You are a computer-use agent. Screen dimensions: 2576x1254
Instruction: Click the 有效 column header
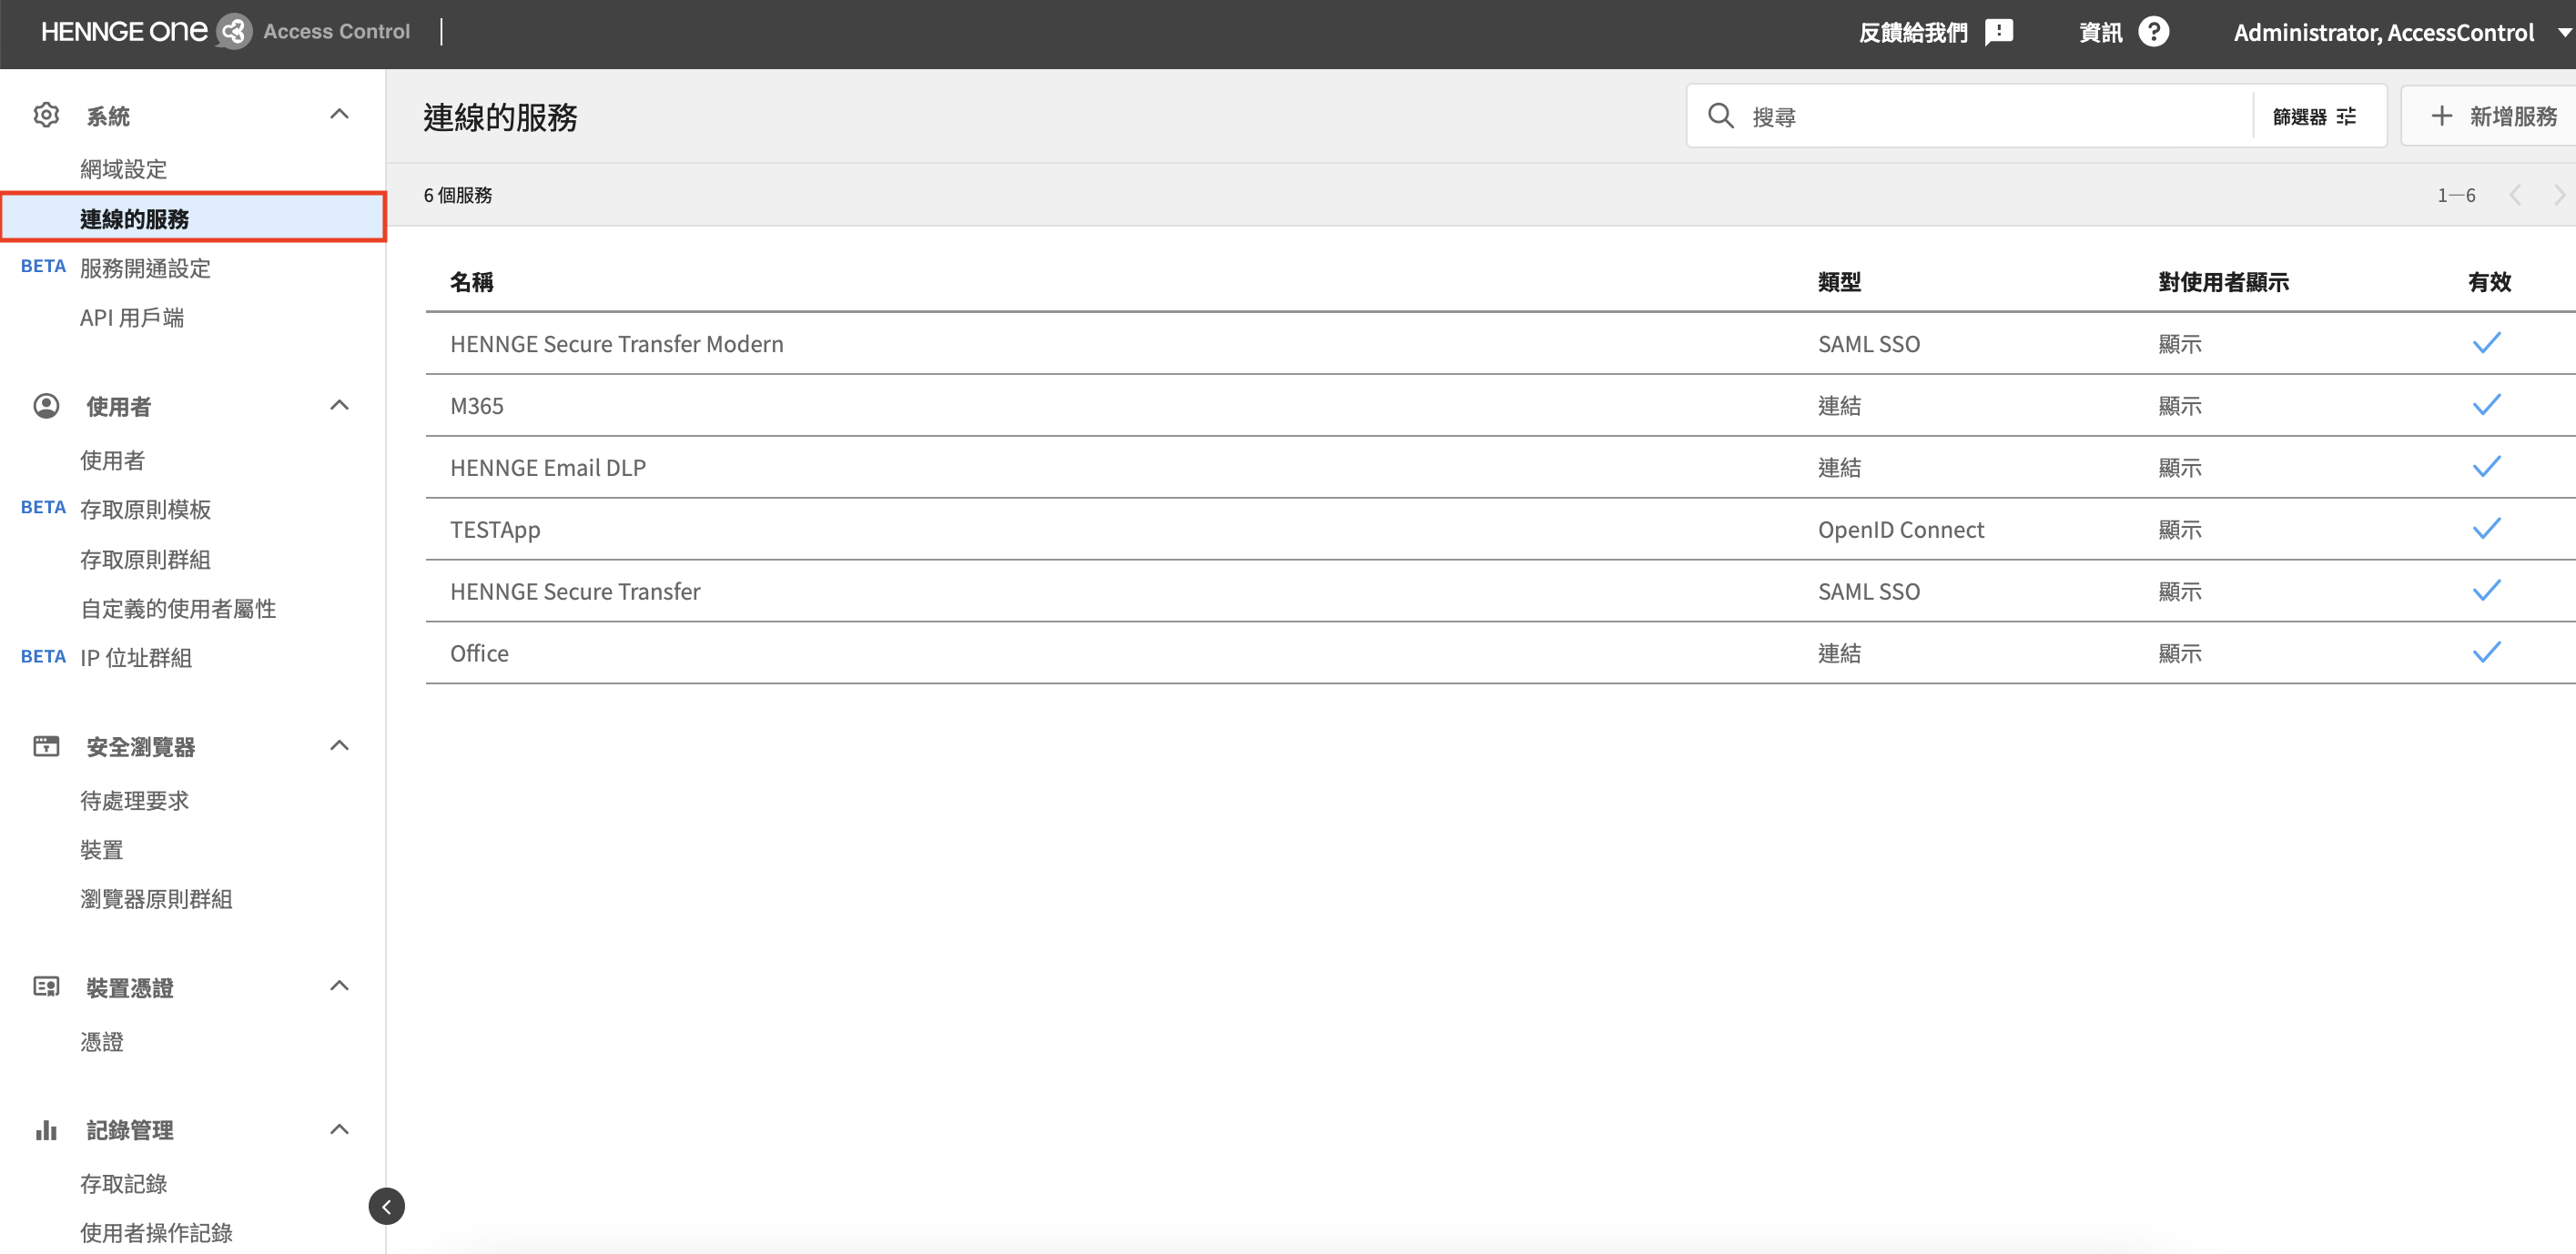tap(2489, 282)
